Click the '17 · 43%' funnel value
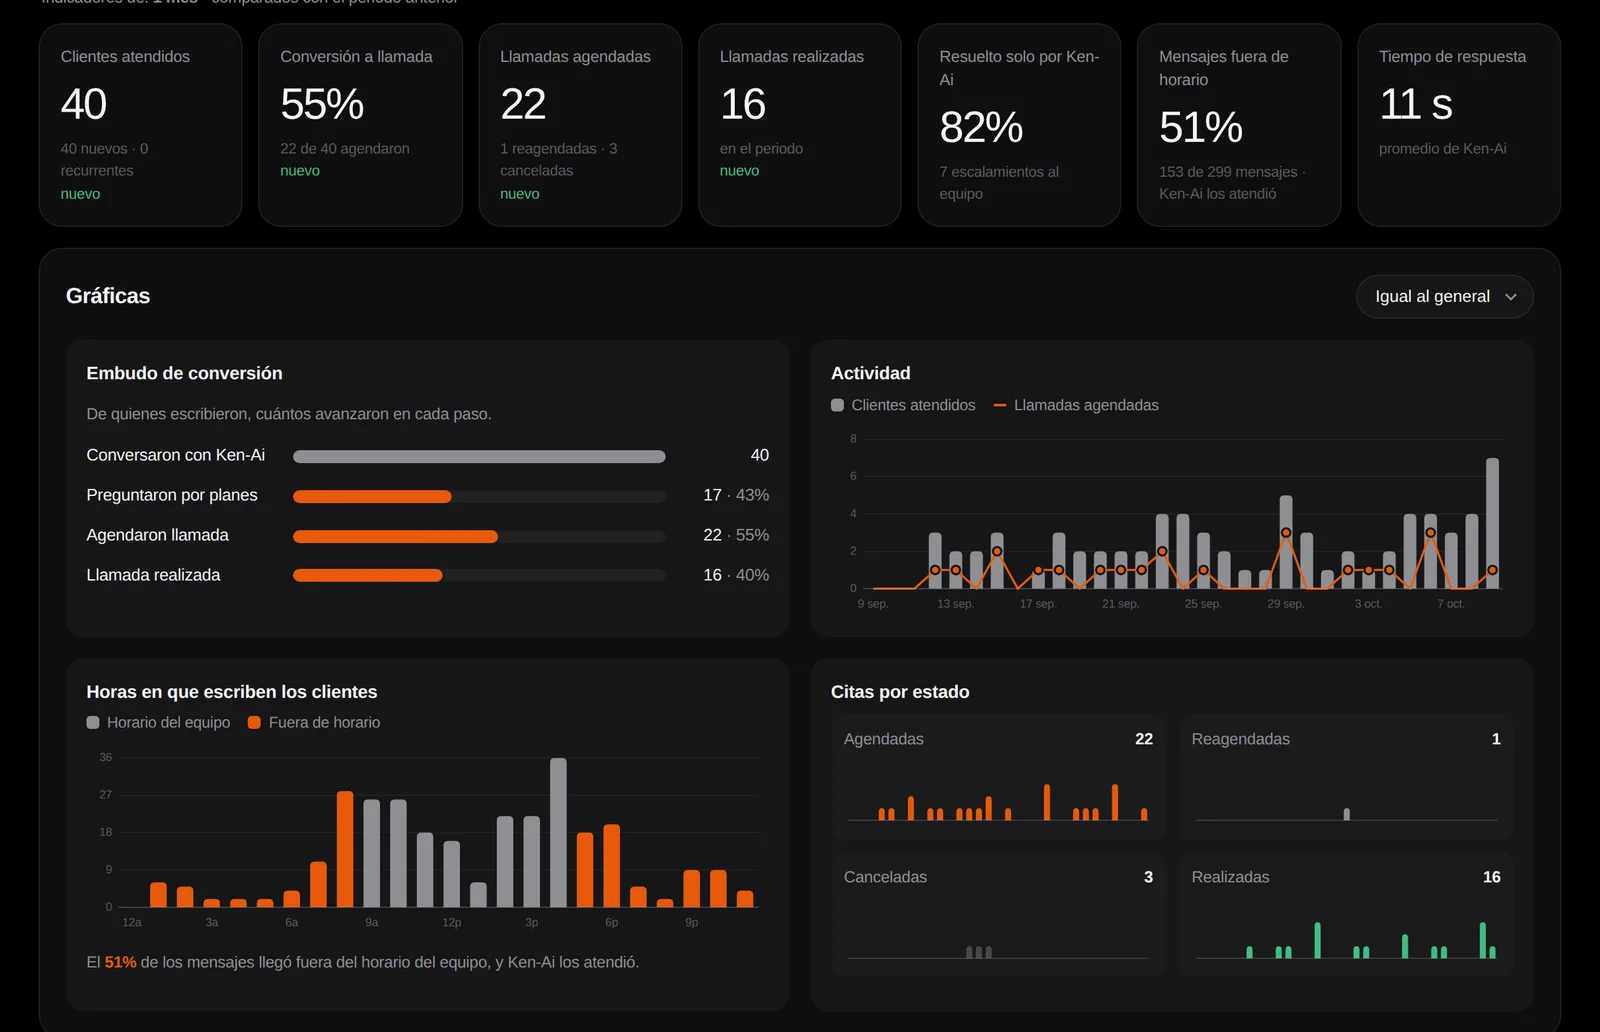This screenshot has height=1032, width=1600. coord(736,495)
